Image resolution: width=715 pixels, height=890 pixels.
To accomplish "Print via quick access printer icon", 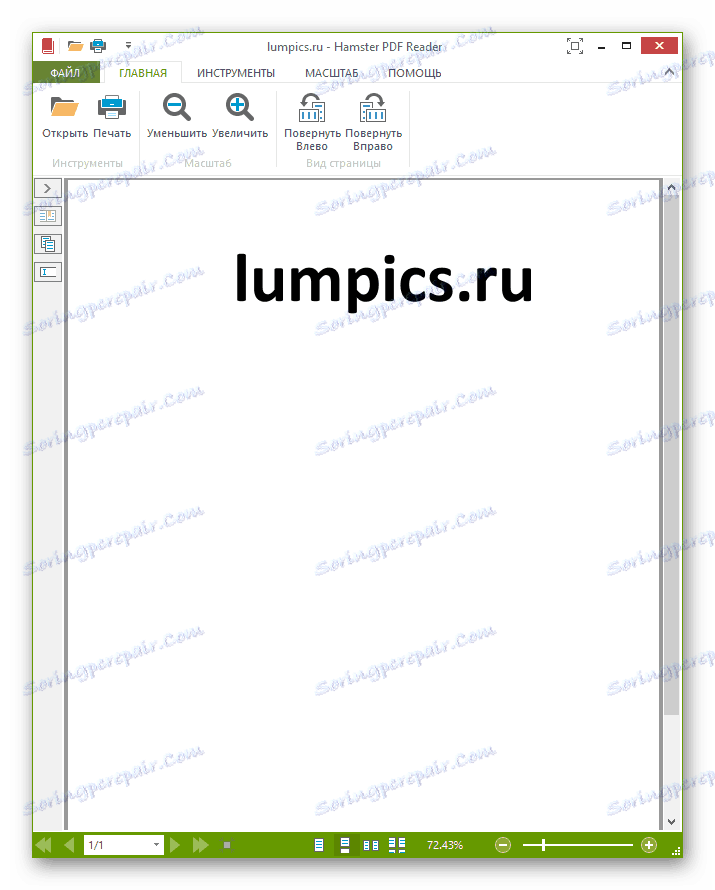I will pos(98,45).
